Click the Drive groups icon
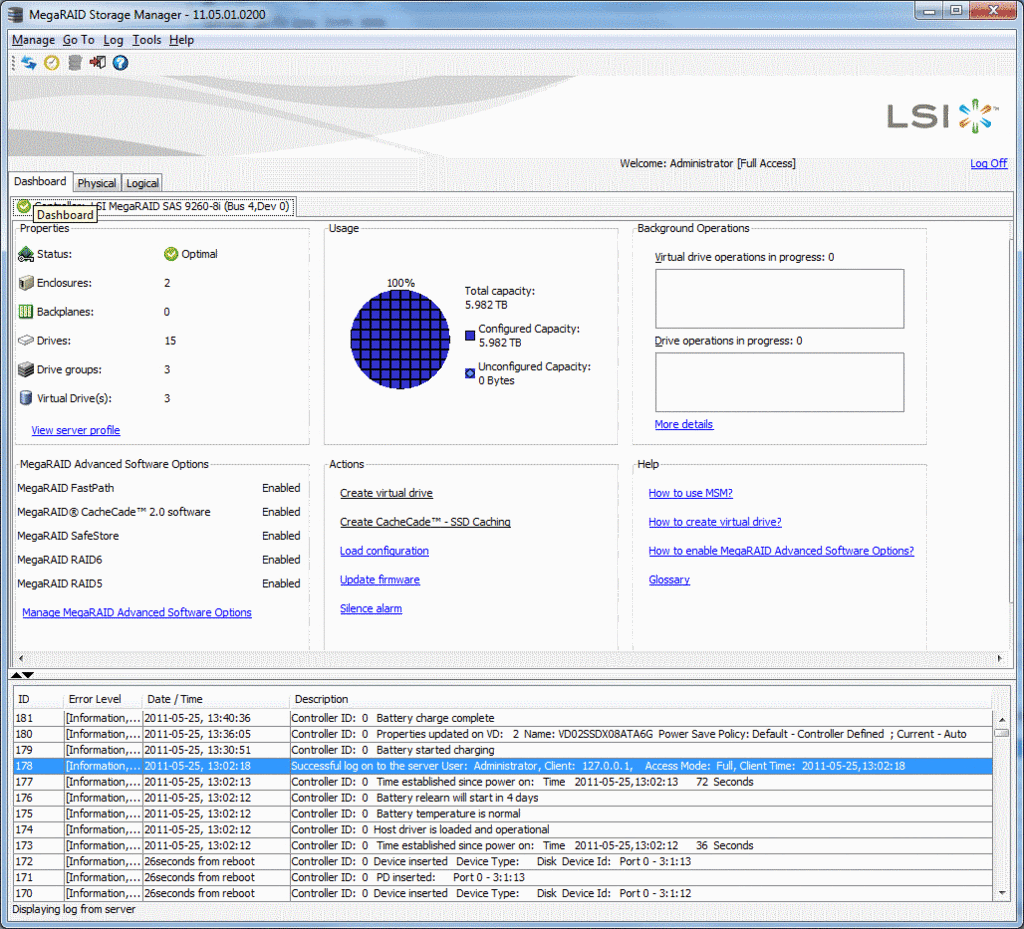Image resolution: width=1024 pixels, height=929 pixels. (x=26, y=369)
